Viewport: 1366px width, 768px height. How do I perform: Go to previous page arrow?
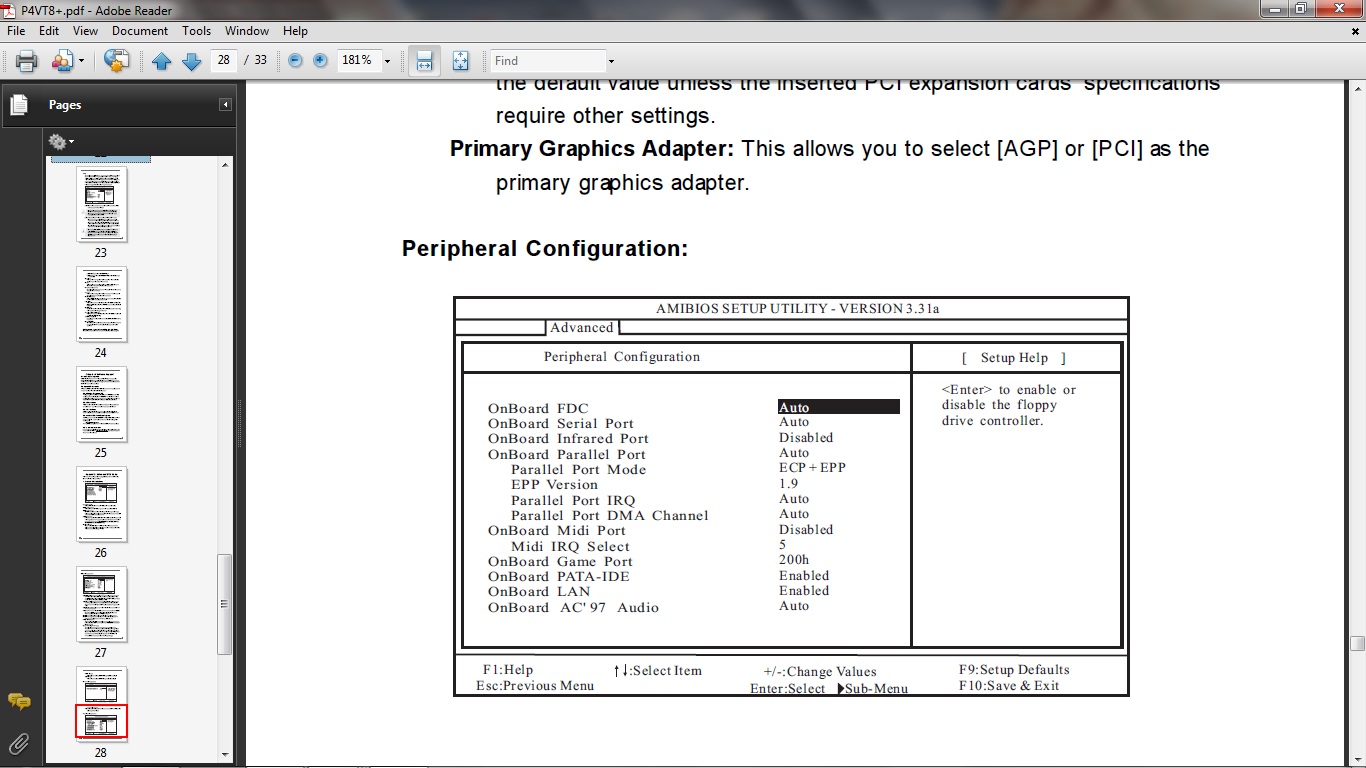click(x=162, y=61)
